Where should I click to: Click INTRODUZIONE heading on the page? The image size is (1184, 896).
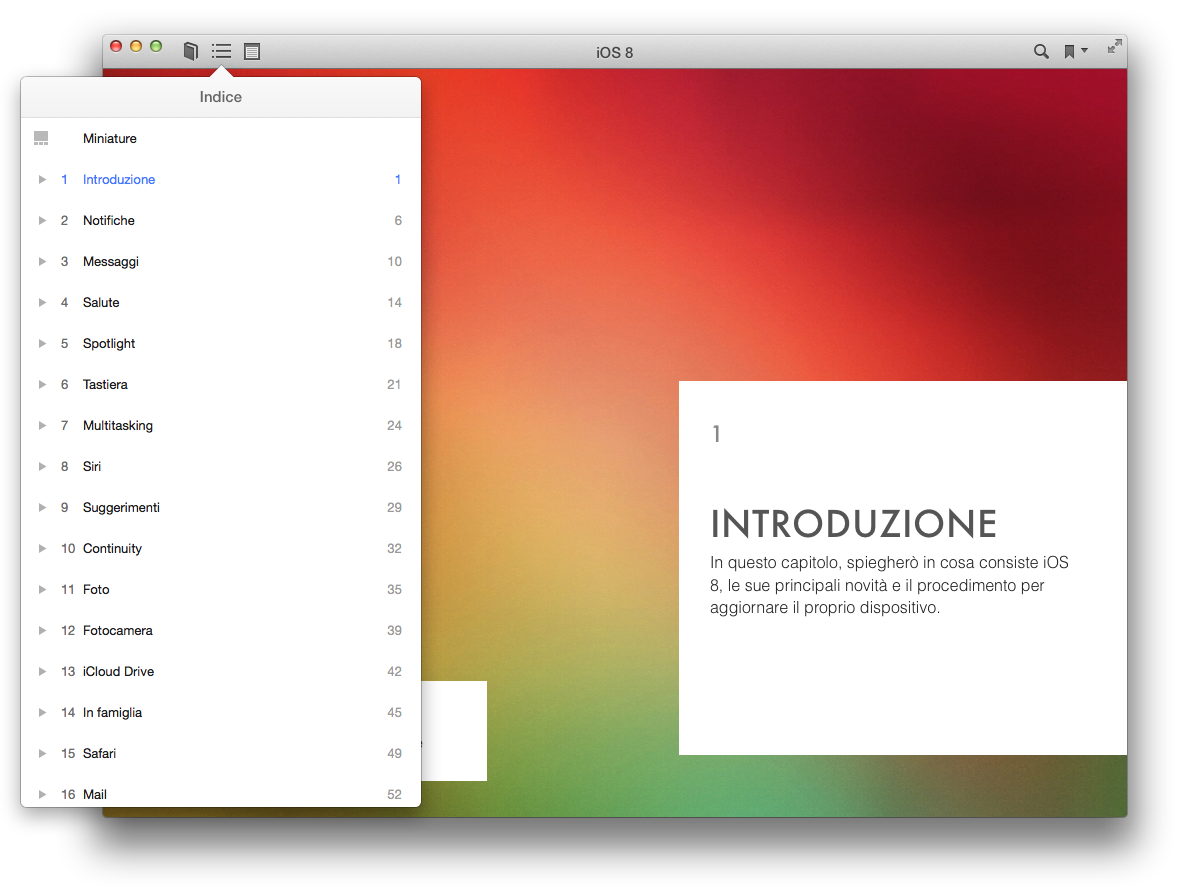[853, 524]
